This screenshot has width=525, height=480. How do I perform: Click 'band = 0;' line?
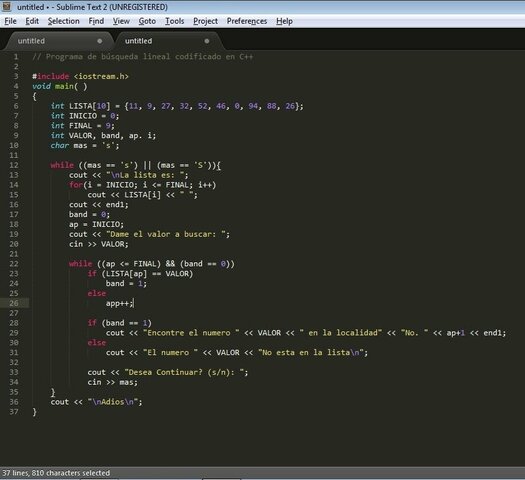pyautogui.click(x=89, y=215)
